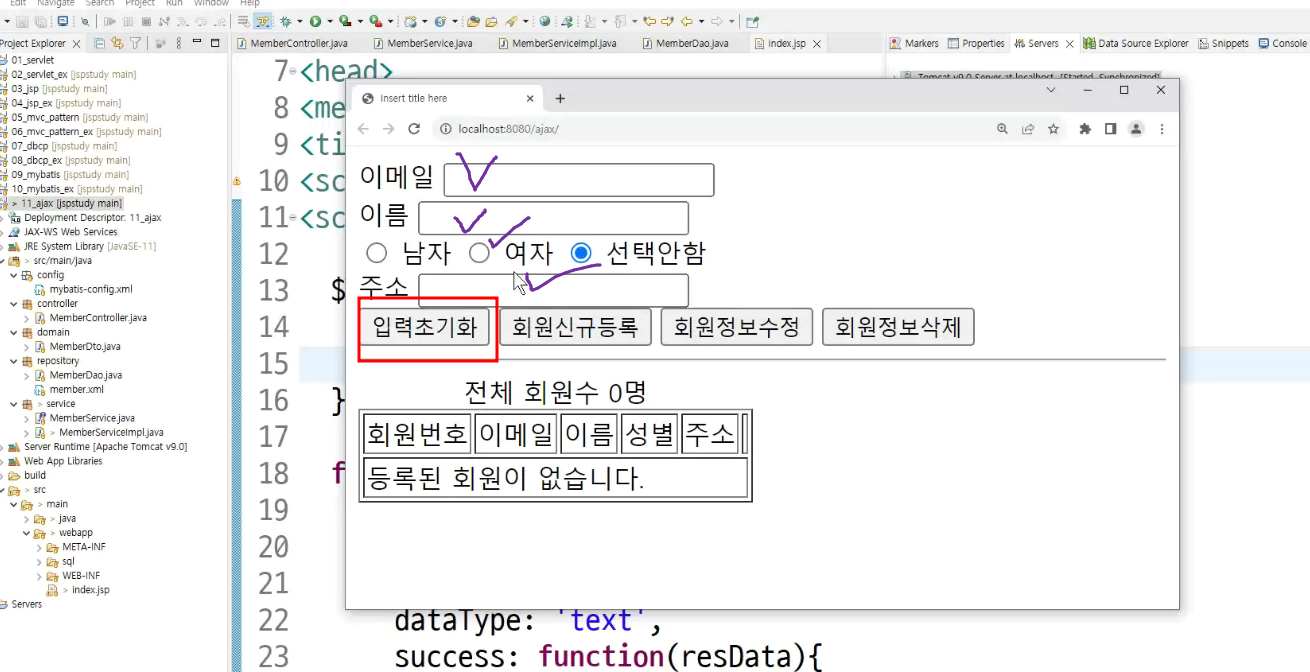Image resolution: width=1310 pixels, height=672 pixels.
Task: Click the Back navigation yellow arrow in Eclipse toolbar
Action: [x=687, y=21]
